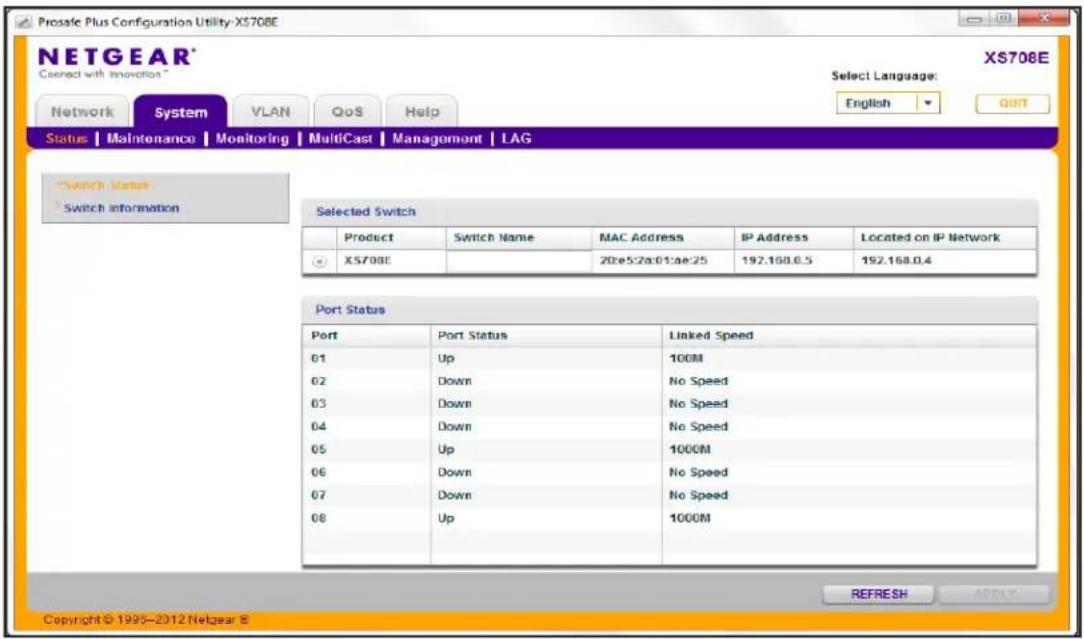Click the Linked Speed column header
Viewport: 1084px width, 639px height.
coord(711,335)
